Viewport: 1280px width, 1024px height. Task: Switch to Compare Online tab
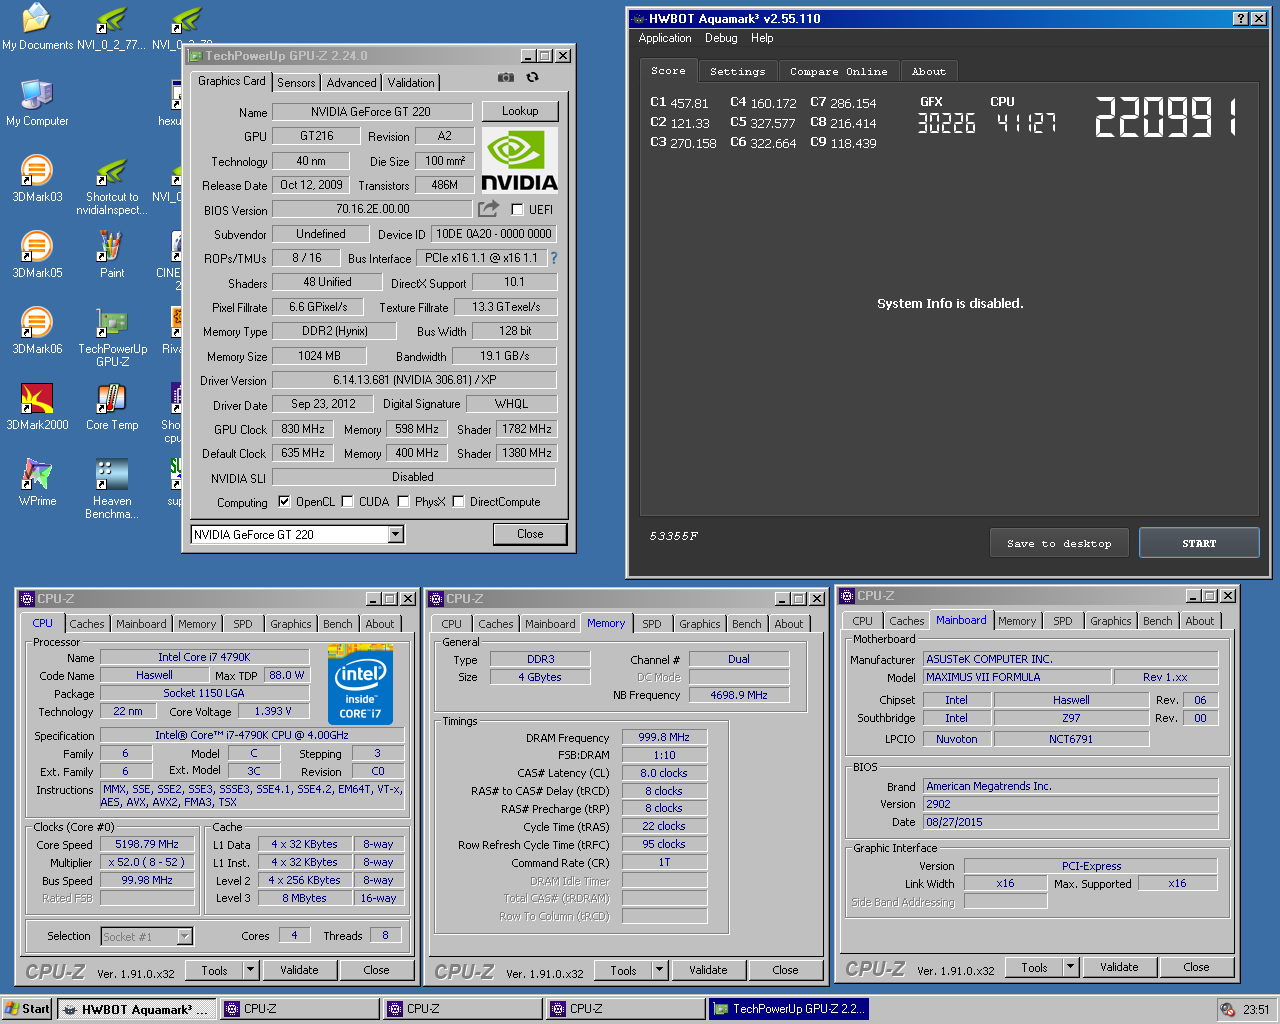[838, 71]
